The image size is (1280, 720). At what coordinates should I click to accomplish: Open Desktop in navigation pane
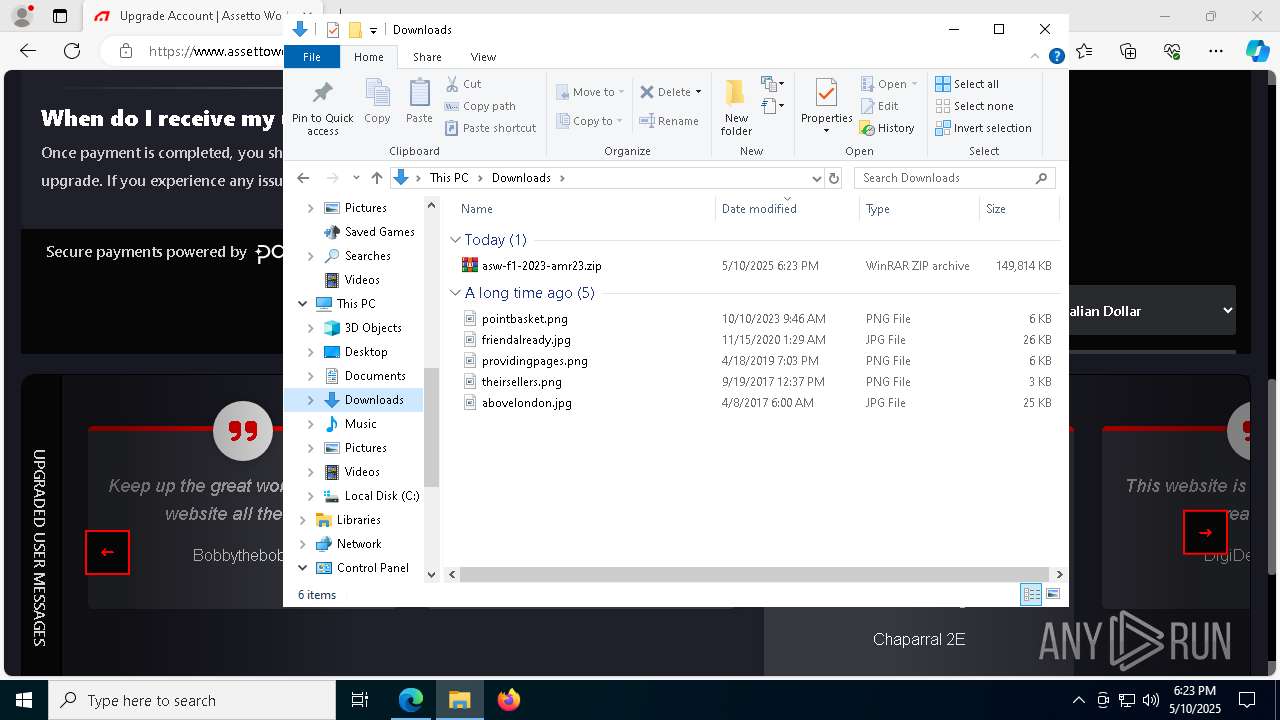[366, 352]
